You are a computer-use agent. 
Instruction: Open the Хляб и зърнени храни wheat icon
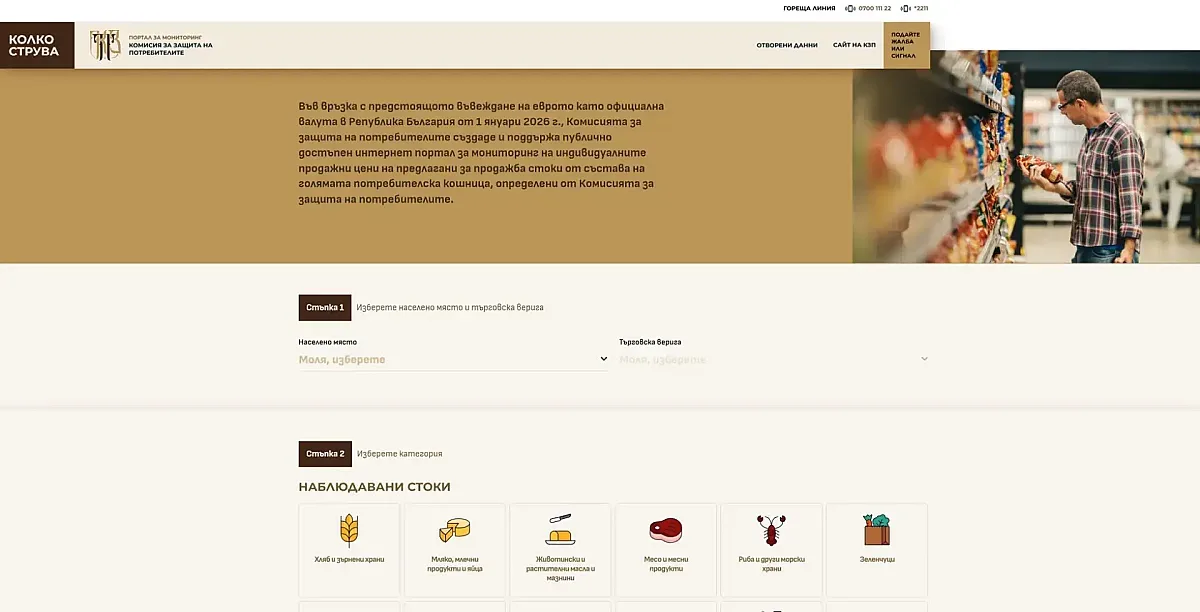tap(349, 530)
